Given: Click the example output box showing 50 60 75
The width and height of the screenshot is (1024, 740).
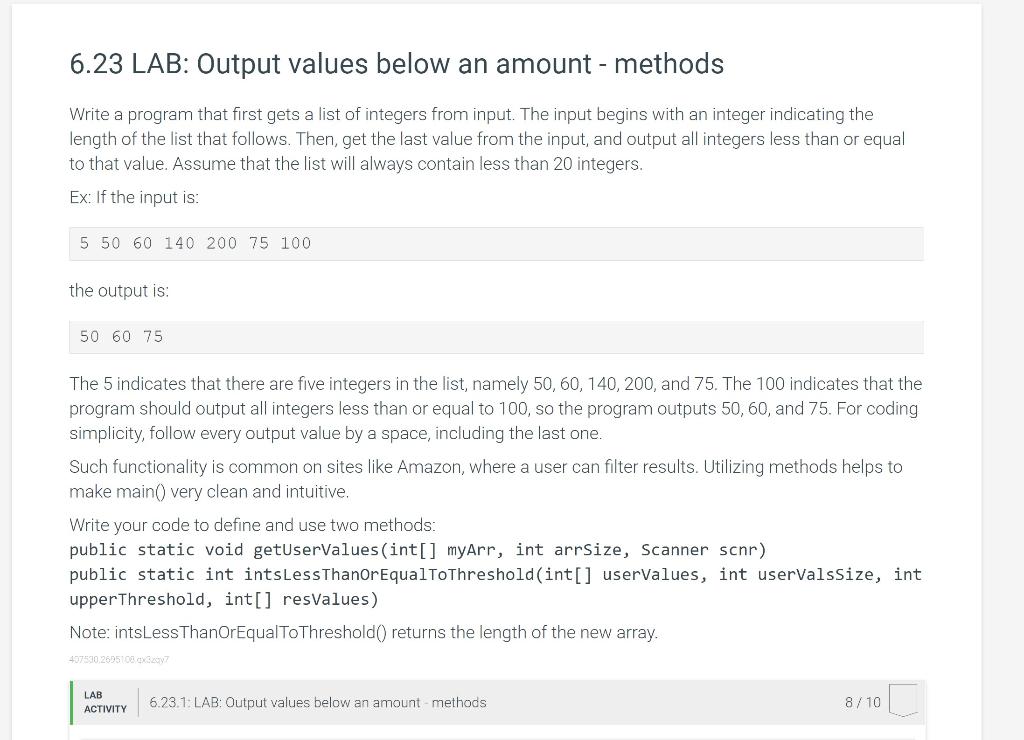Looking at the screenshot, I should (x=496, y=337).
